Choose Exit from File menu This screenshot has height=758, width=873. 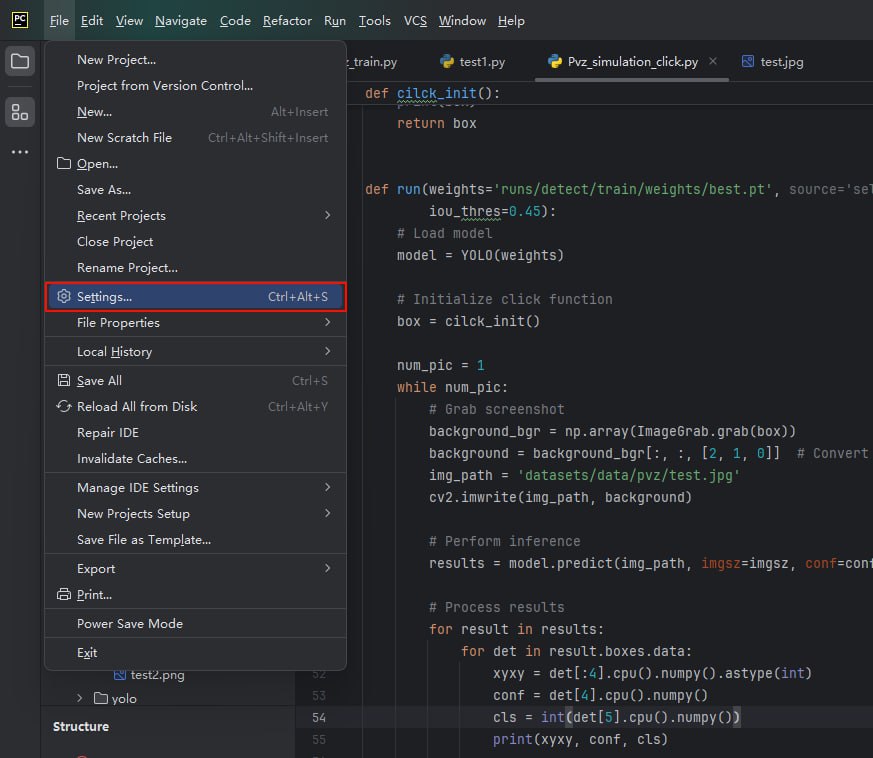tap(195, 652)
